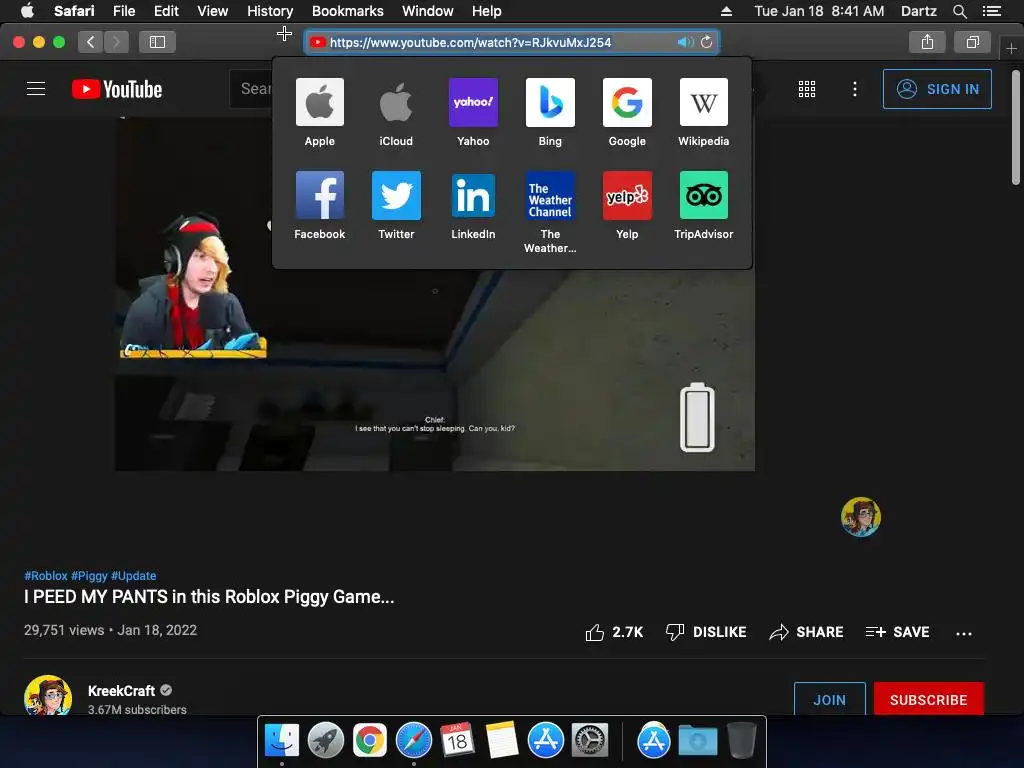Go forward with Safari's forward arrow
This screenshot has width=1024, height=768.
pos(116,42)
